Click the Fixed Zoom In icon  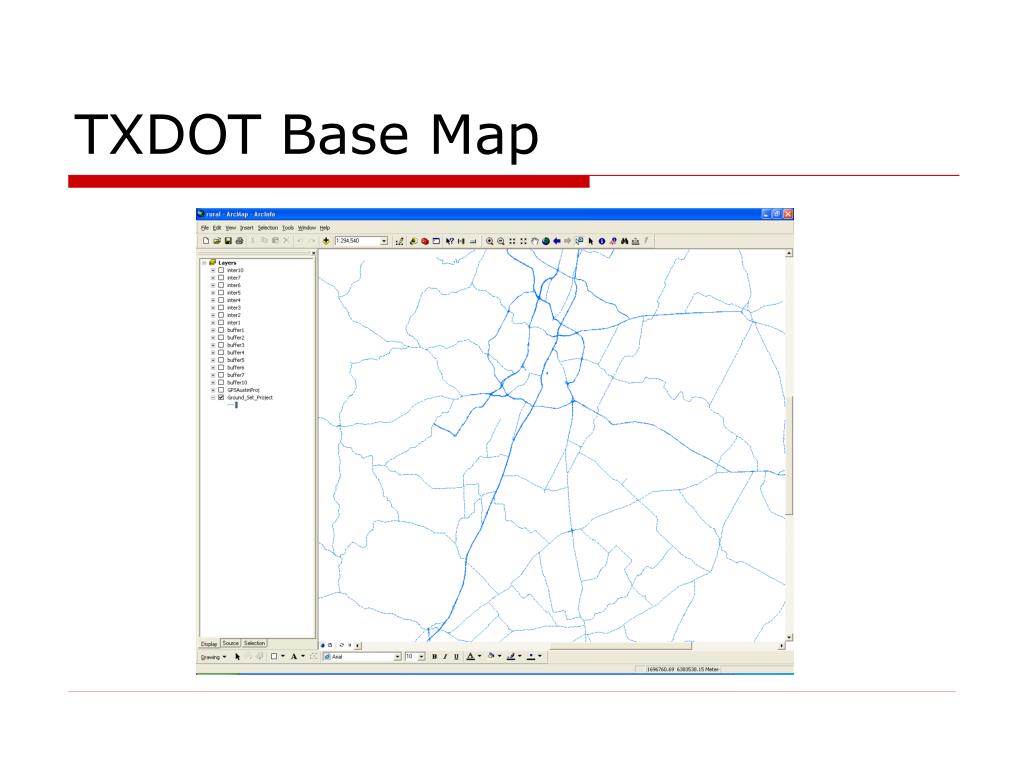tap(512, 241)
